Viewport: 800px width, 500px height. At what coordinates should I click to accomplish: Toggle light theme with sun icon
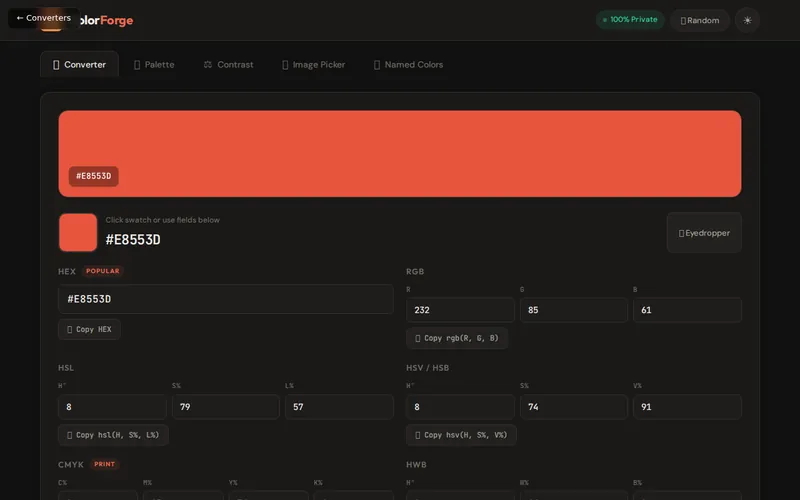[x=747, y=20]
